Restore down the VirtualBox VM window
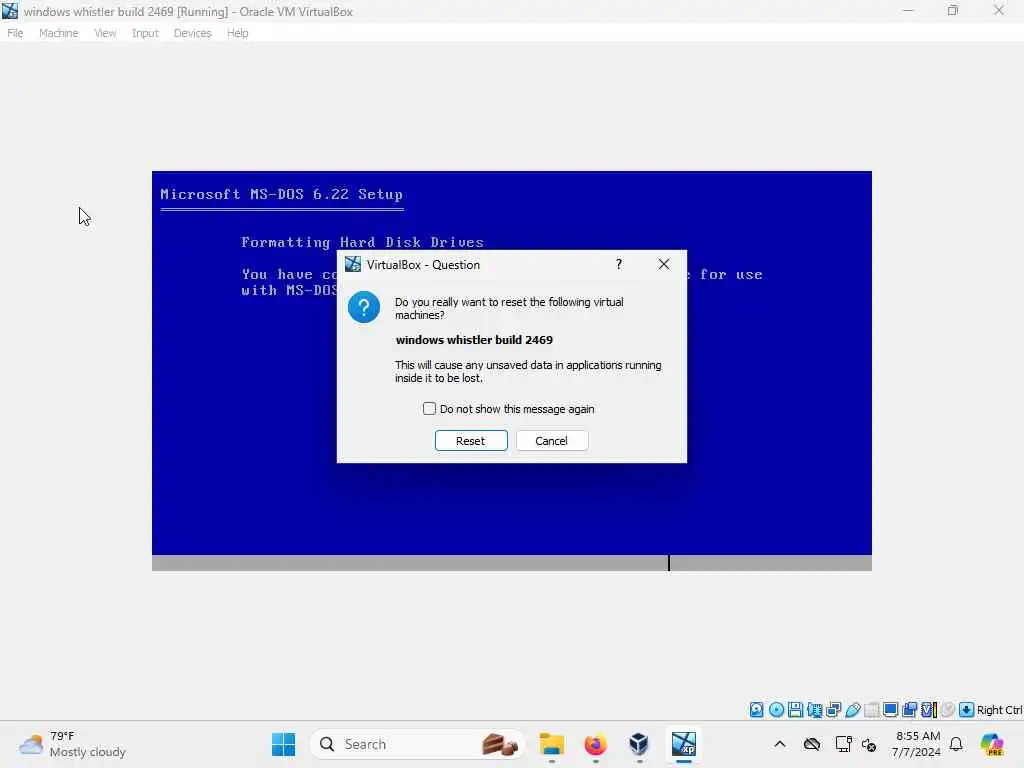Image resolution: width=1024 pixels, height=768 pixels. click(x=953, y=10)
